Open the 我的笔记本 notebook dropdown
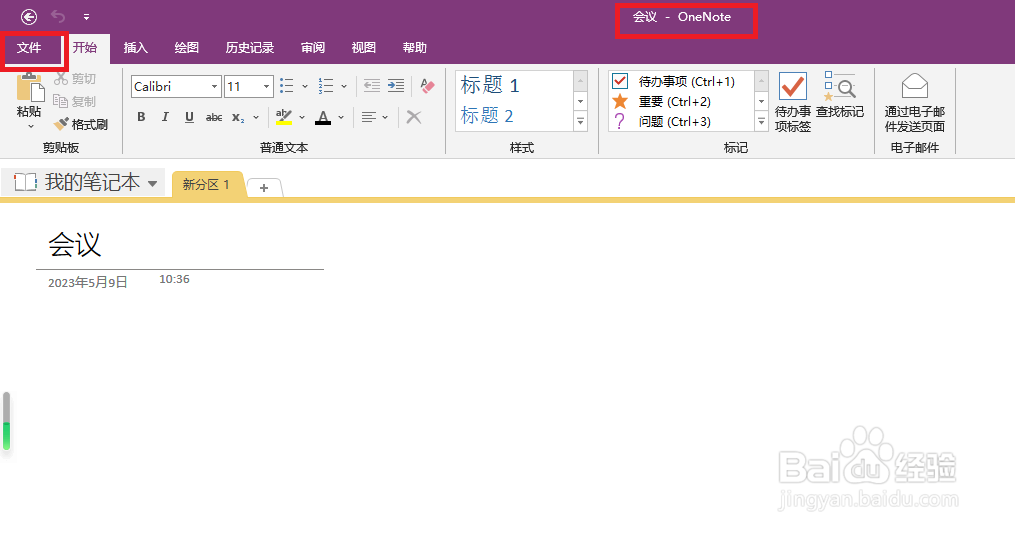1015x534 pixels. click(85, 183)
